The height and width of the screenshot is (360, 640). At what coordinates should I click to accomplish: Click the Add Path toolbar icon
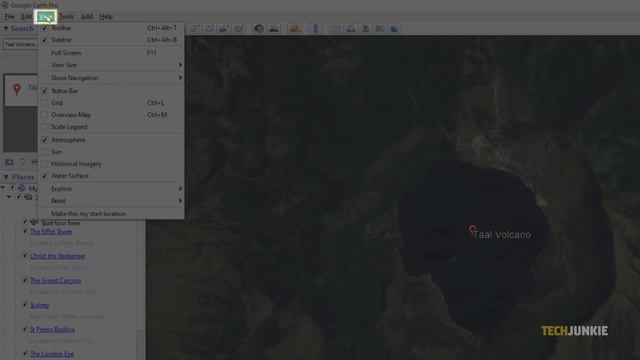[x=210, y=28]
